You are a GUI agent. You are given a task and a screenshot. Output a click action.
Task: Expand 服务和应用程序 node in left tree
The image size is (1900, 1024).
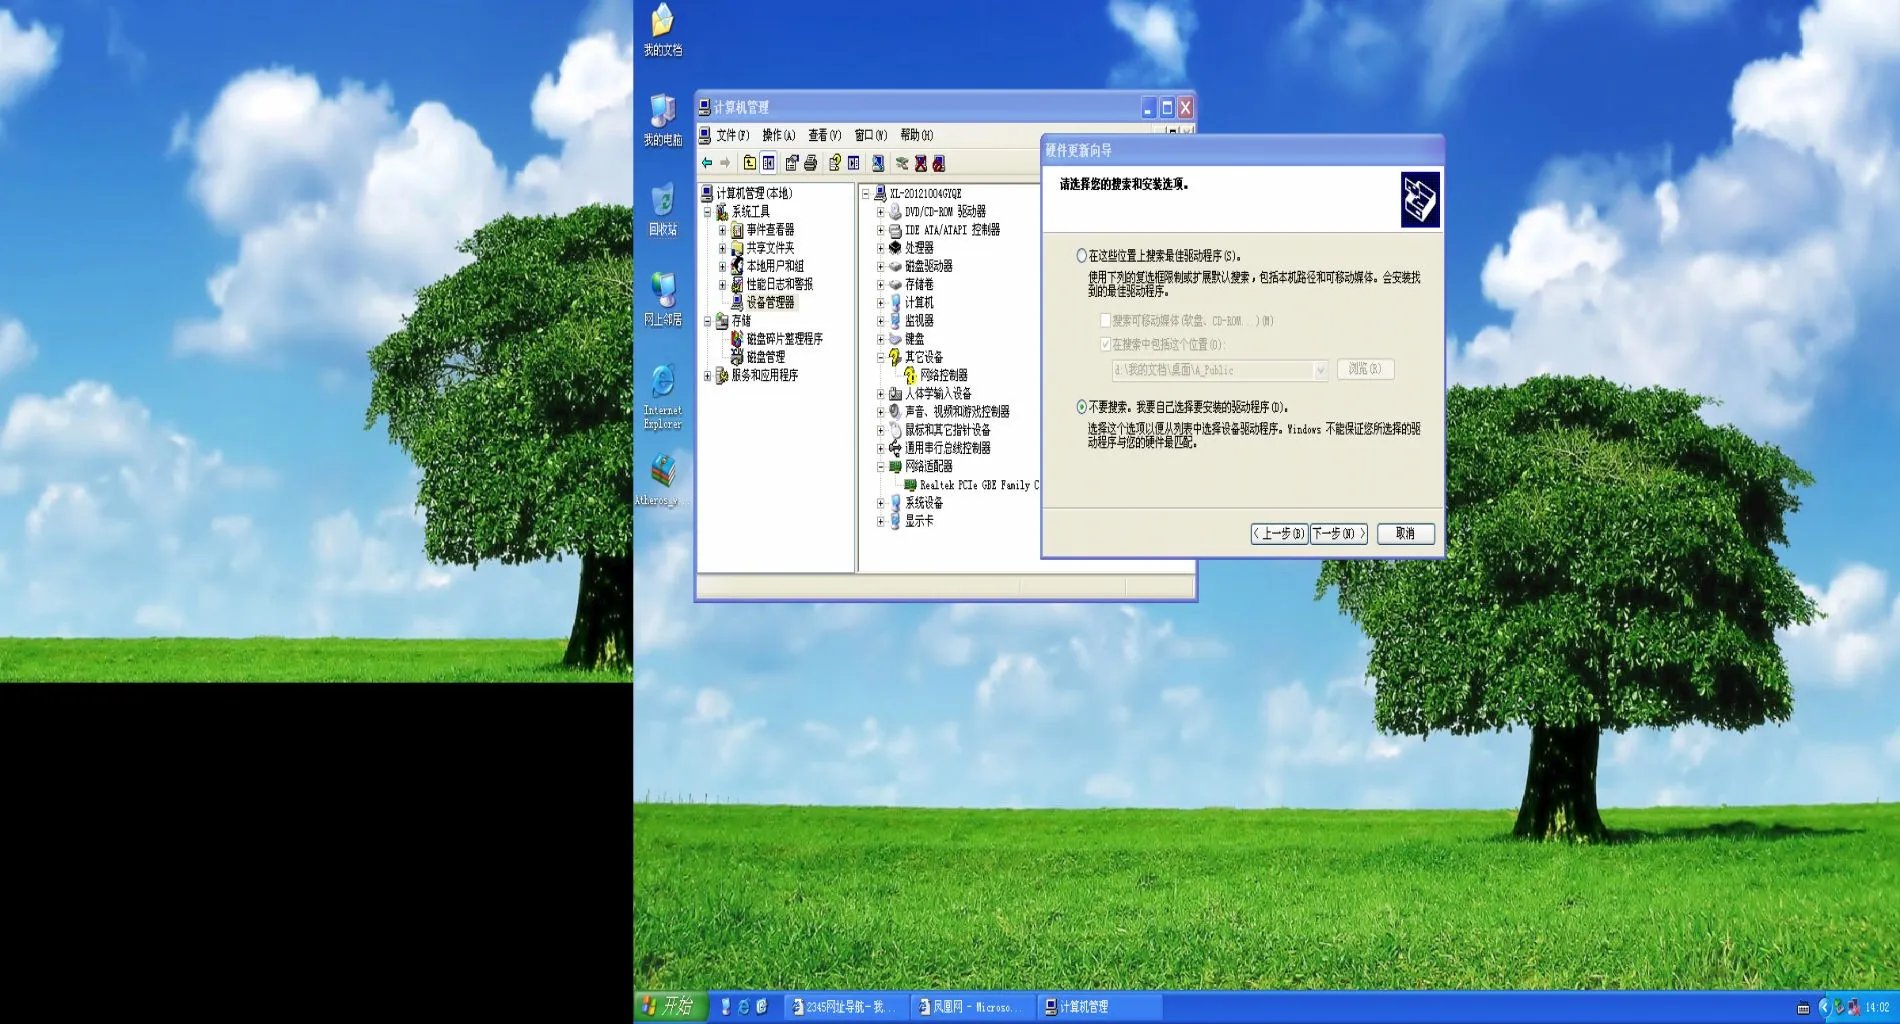[707, 376]
